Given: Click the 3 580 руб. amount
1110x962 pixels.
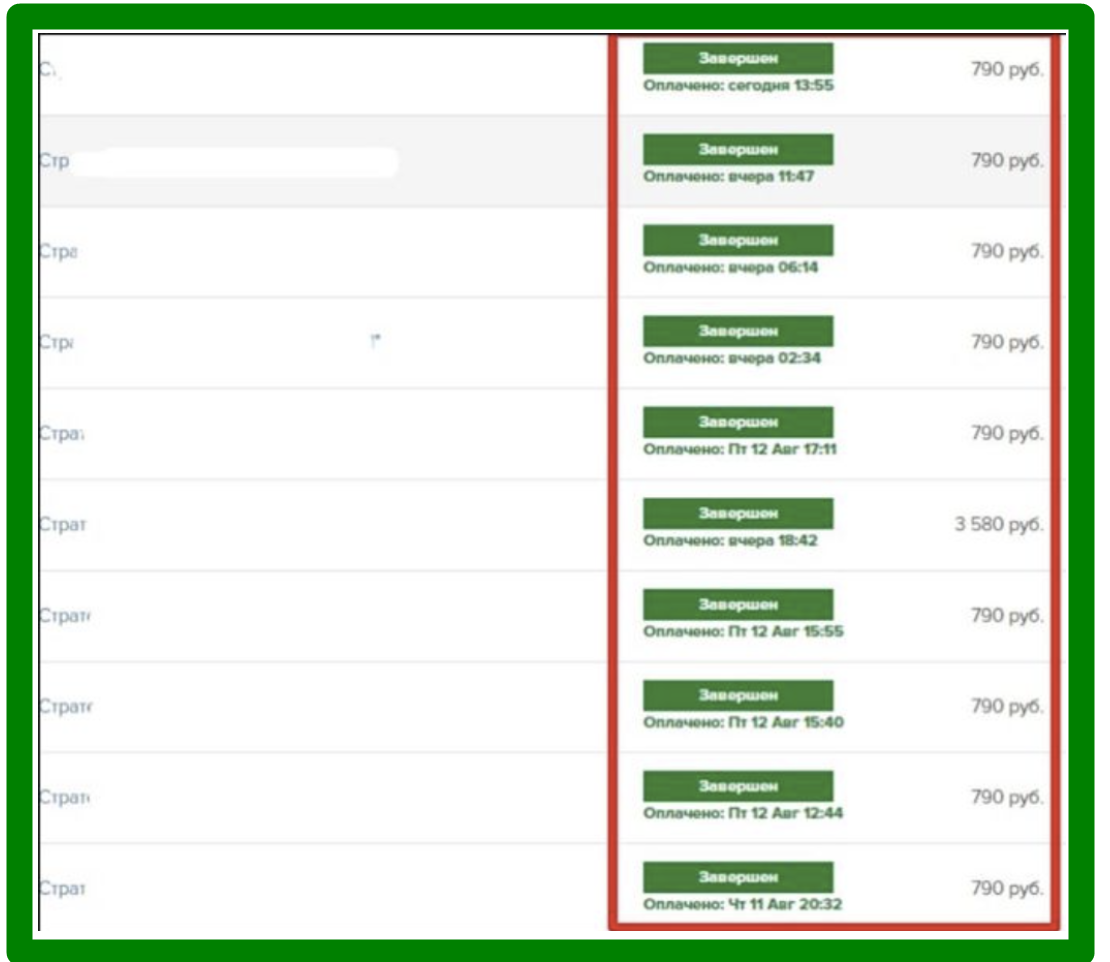Looking at the screenshot, I should click(999, 525).
